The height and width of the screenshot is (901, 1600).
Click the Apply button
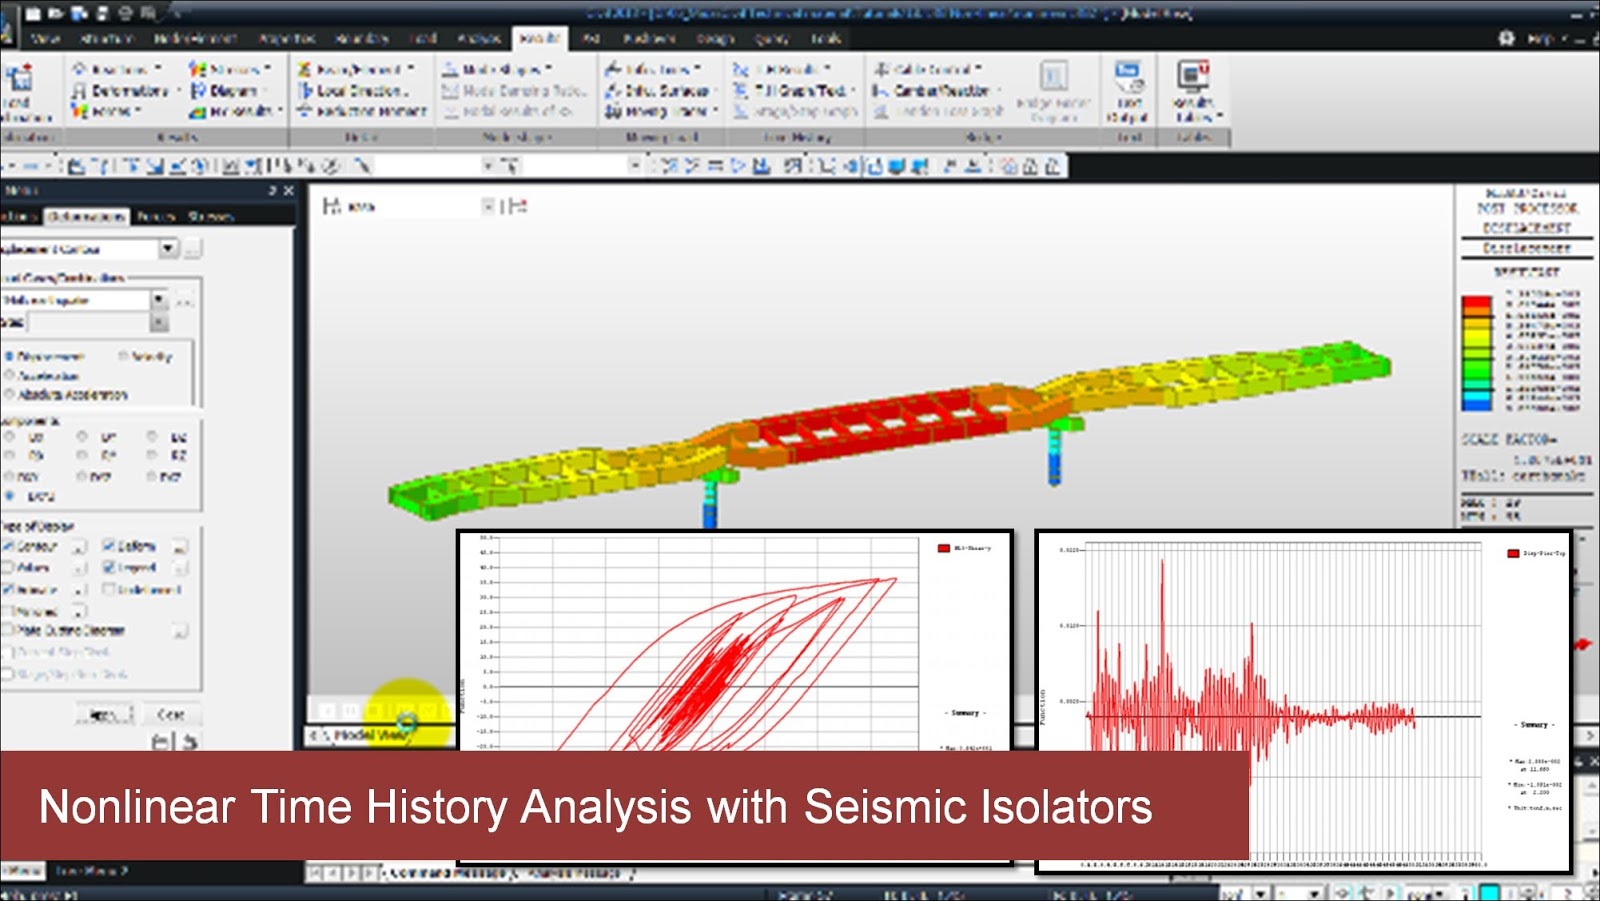coord(105,714)
